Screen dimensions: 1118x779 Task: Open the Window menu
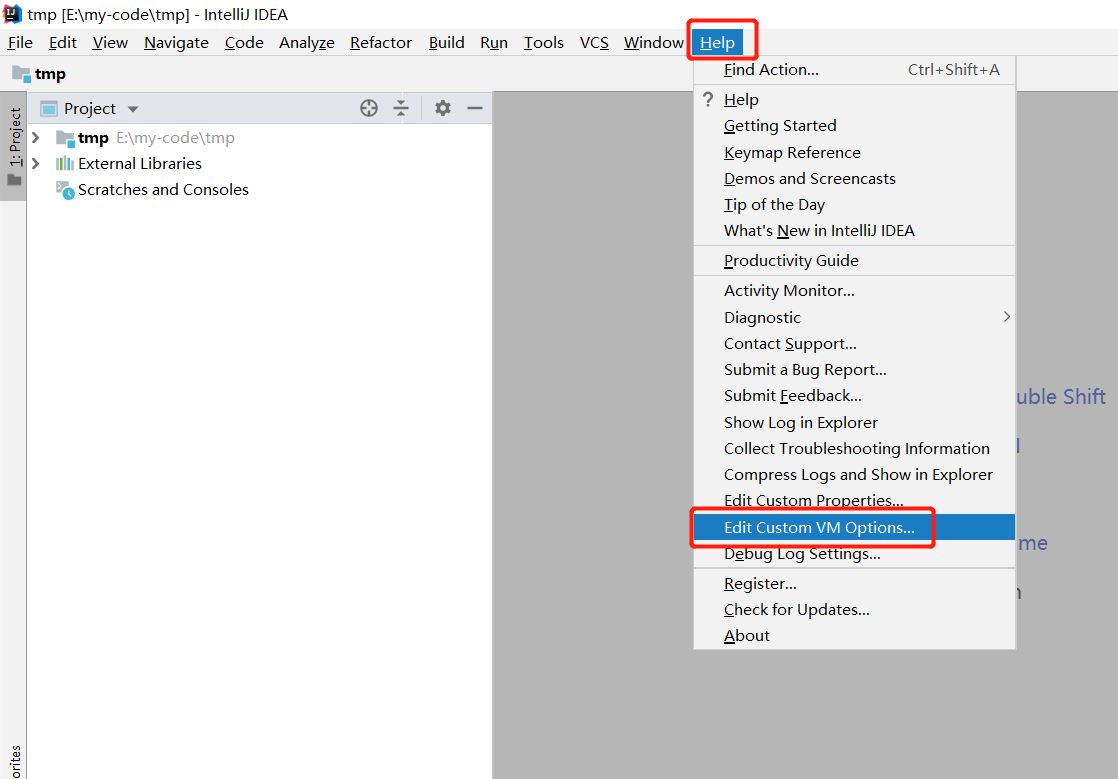point(653,43)
